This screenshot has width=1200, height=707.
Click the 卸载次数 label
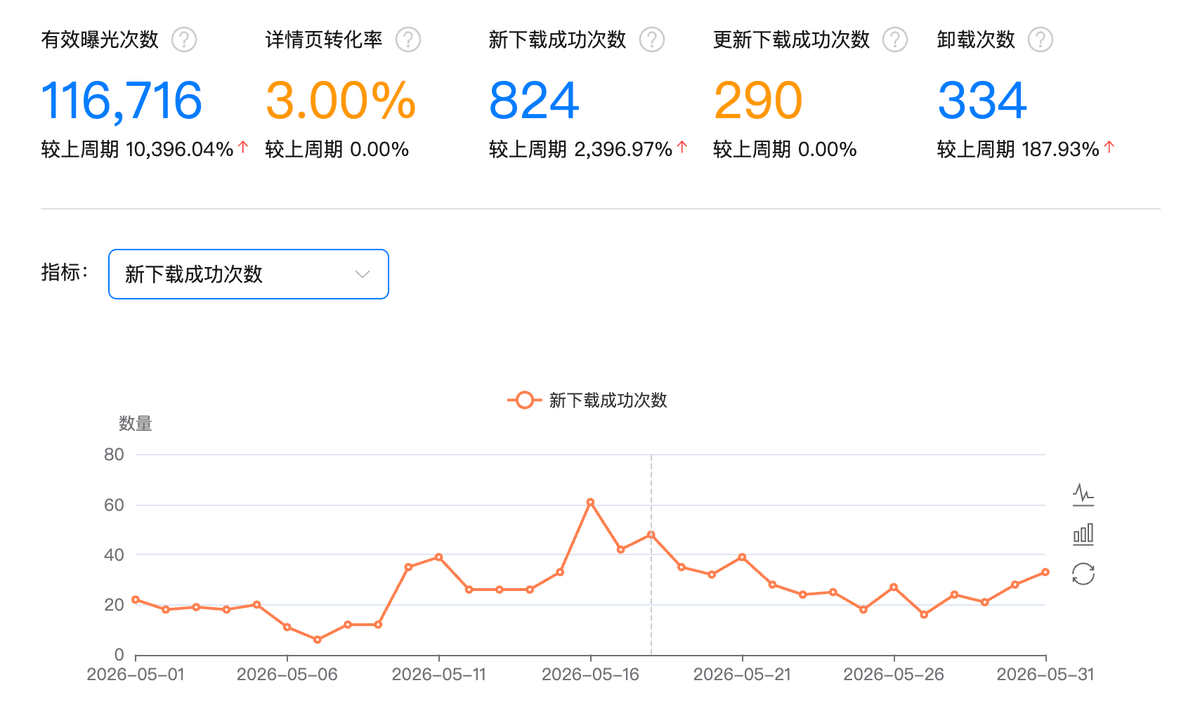tap(976, 40)
